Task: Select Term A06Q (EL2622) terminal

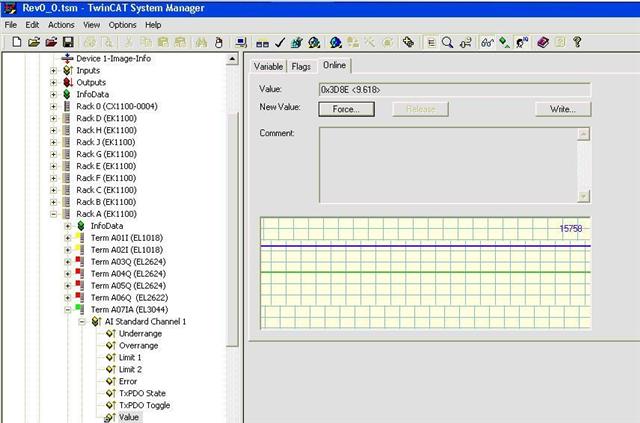Action: 129,297
